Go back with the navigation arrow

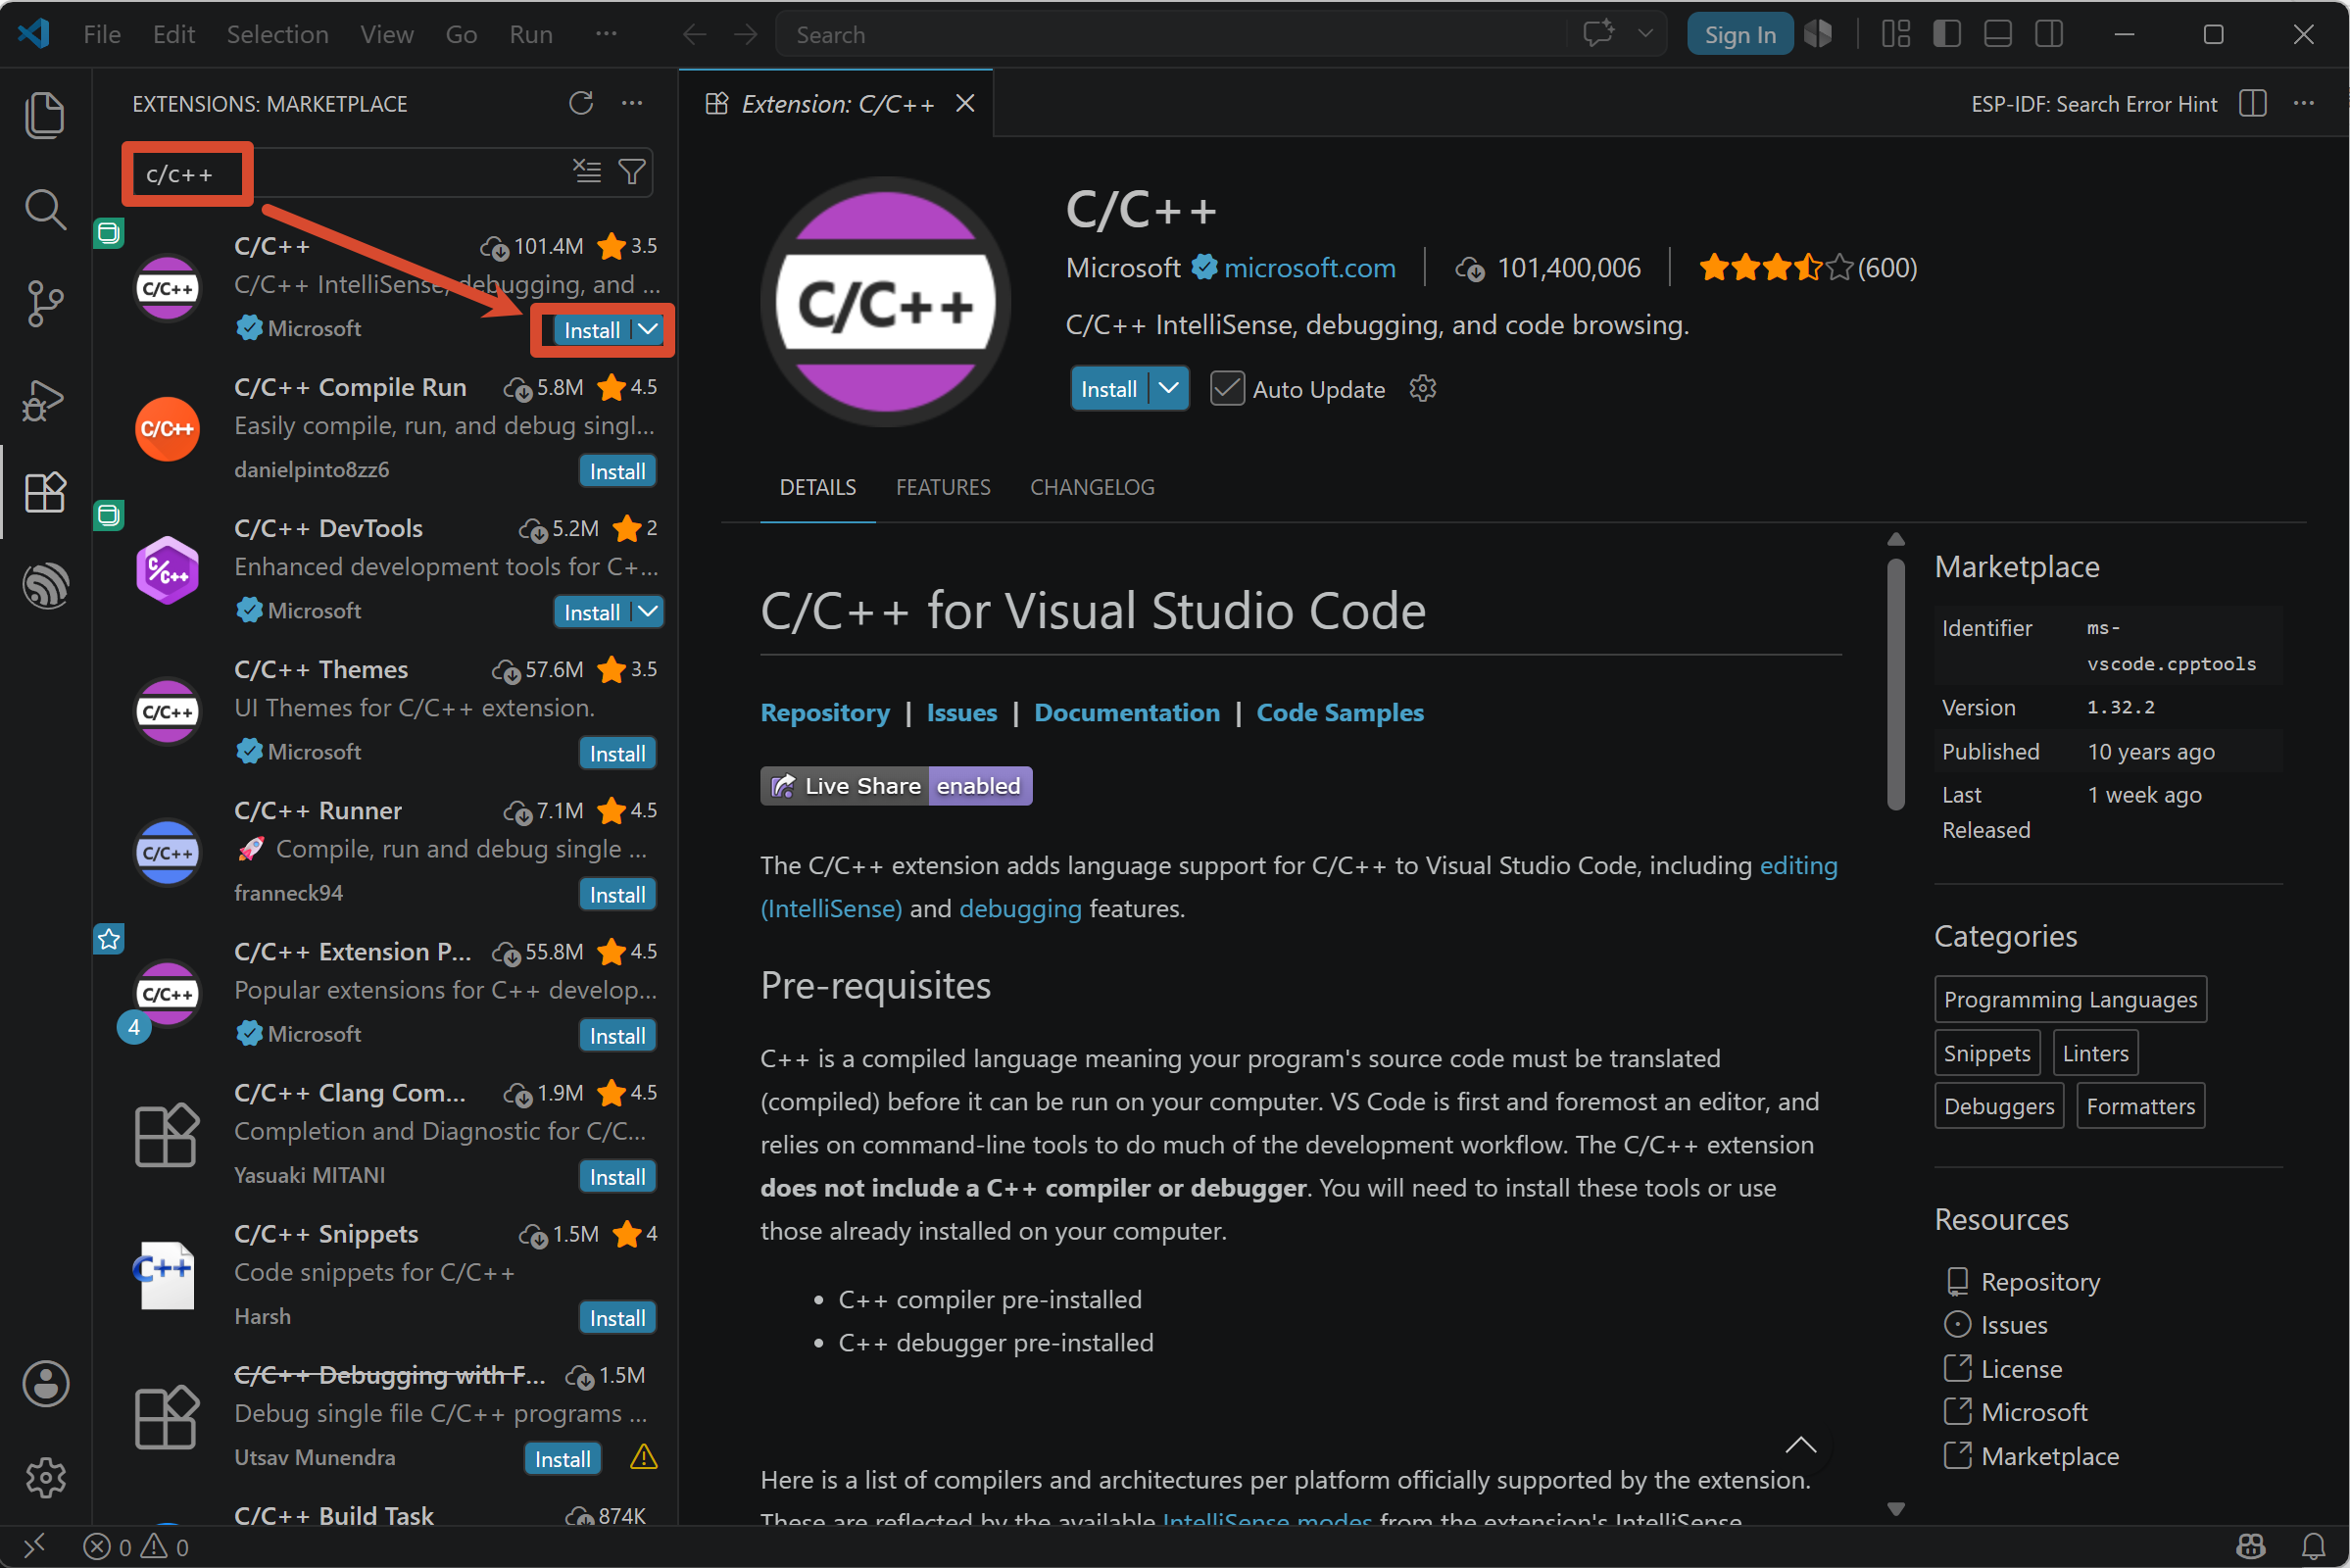[694, 35]
